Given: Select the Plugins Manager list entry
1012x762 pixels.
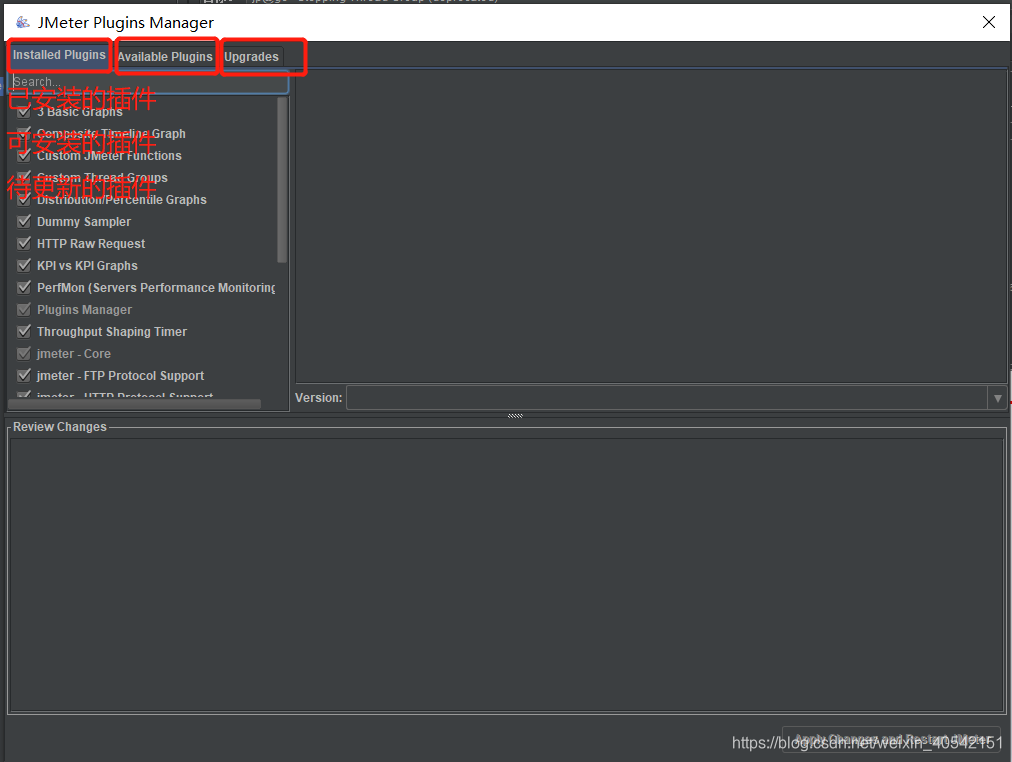Looking at the screenshot, I should click(84, 310).
